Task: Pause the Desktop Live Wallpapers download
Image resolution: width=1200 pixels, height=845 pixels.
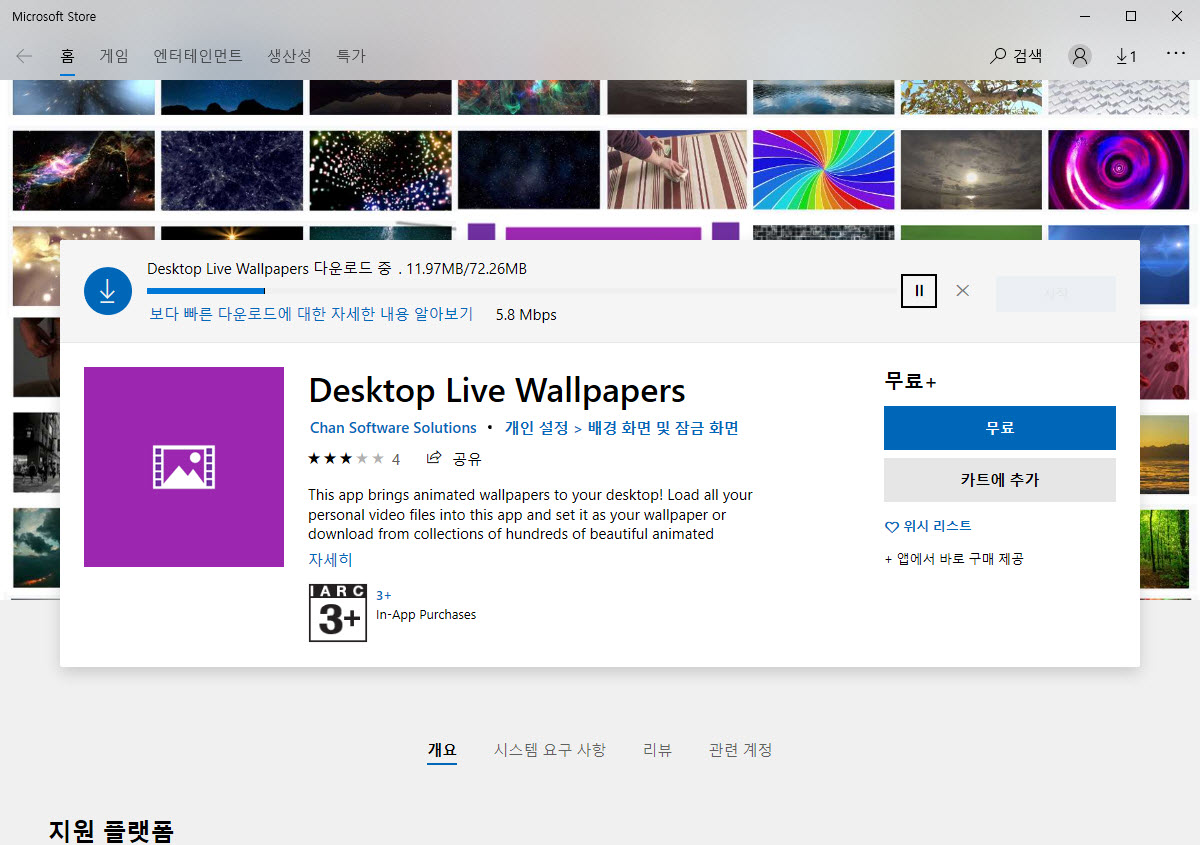Action: click(919, 291)
